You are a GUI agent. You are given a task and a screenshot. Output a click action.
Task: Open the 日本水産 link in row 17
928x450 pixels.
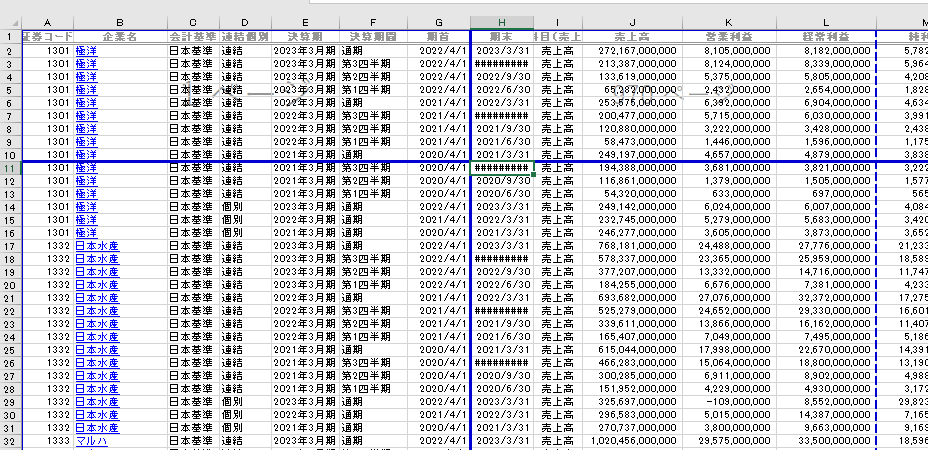[98, 246]
